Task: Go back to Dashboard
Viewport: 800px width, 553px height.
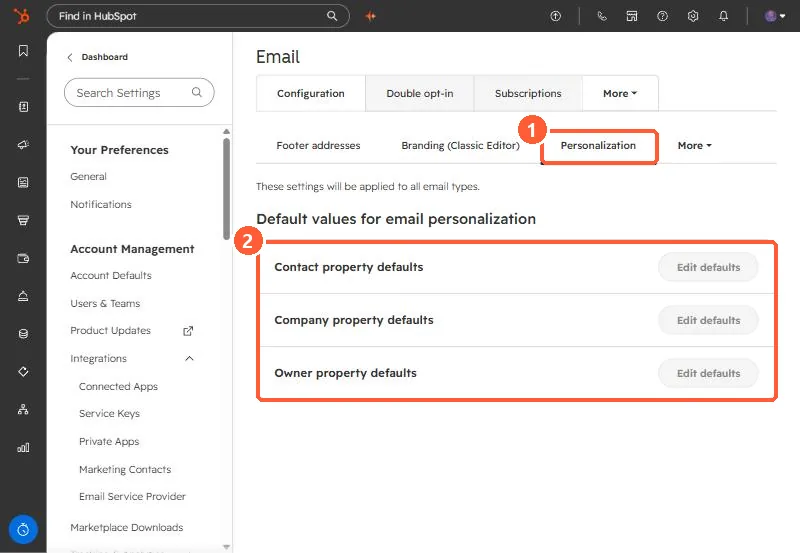Action: (x=104, y=57)
